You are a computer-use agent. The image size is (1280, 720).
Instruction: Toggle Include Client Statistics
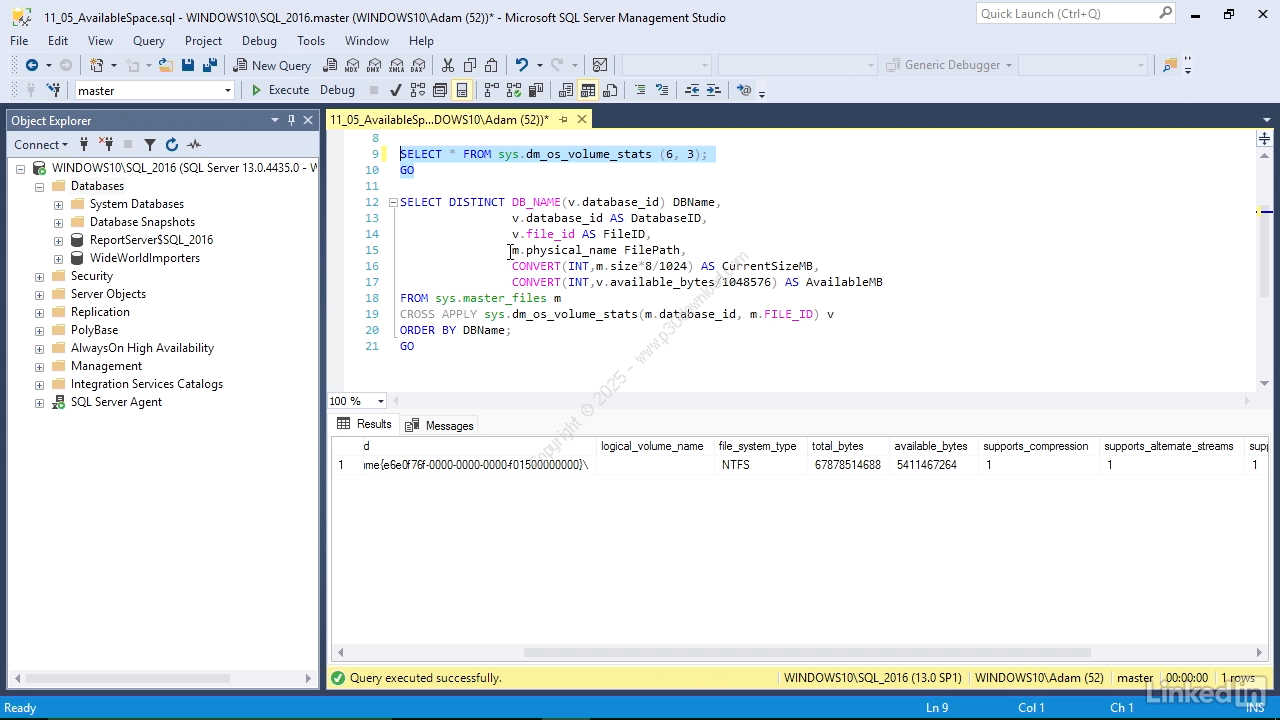coord(535,90)
